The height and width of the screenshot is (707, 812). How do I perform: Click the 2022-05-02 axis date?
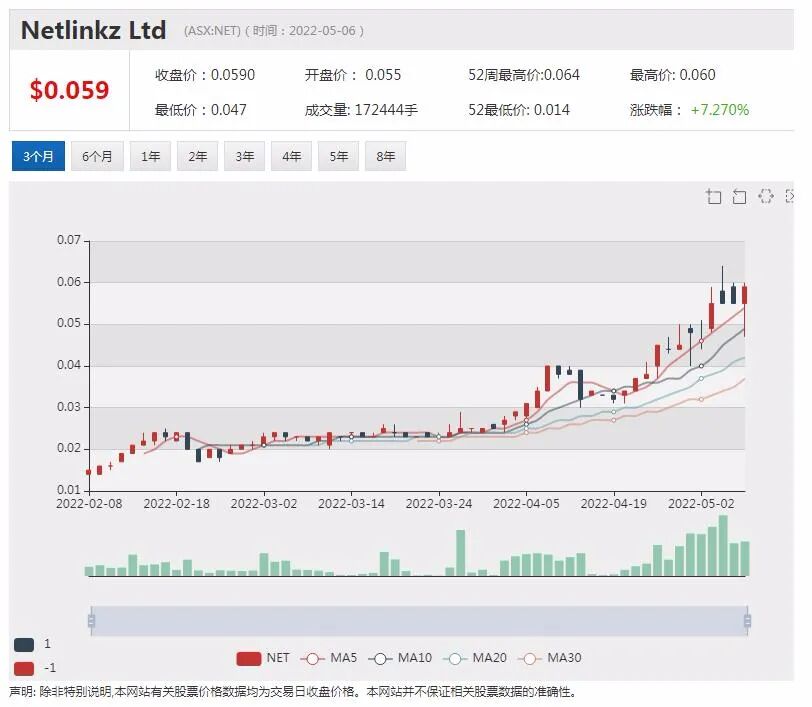point(701,504)
